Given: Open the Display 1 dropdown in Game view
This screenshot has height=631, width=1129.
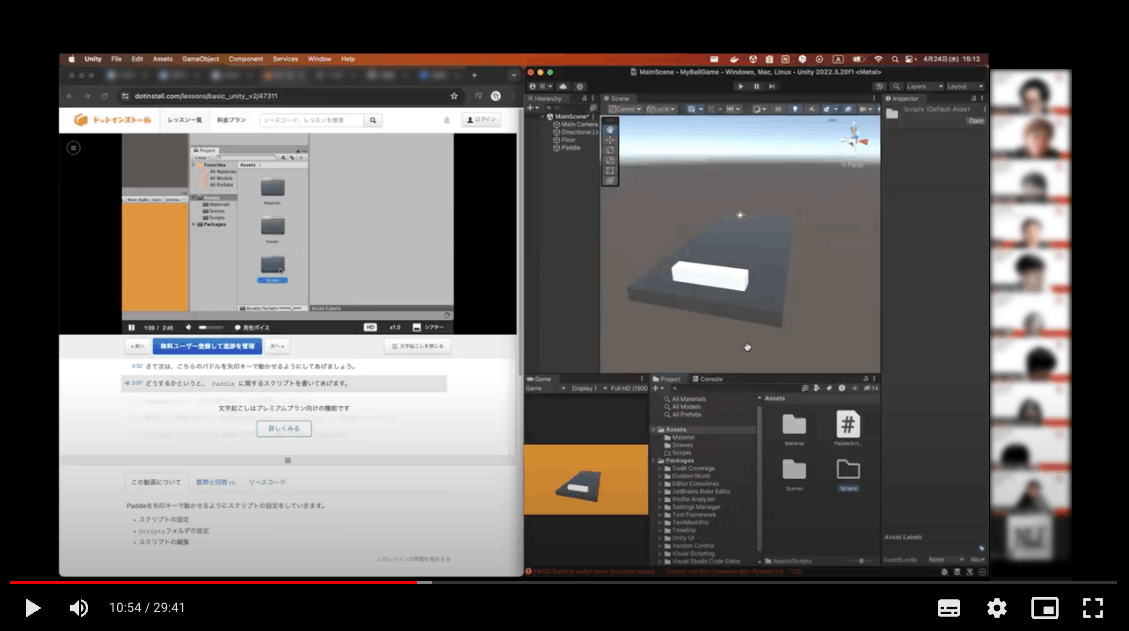Looking at the screenshot, I should [x=589, y=388].
